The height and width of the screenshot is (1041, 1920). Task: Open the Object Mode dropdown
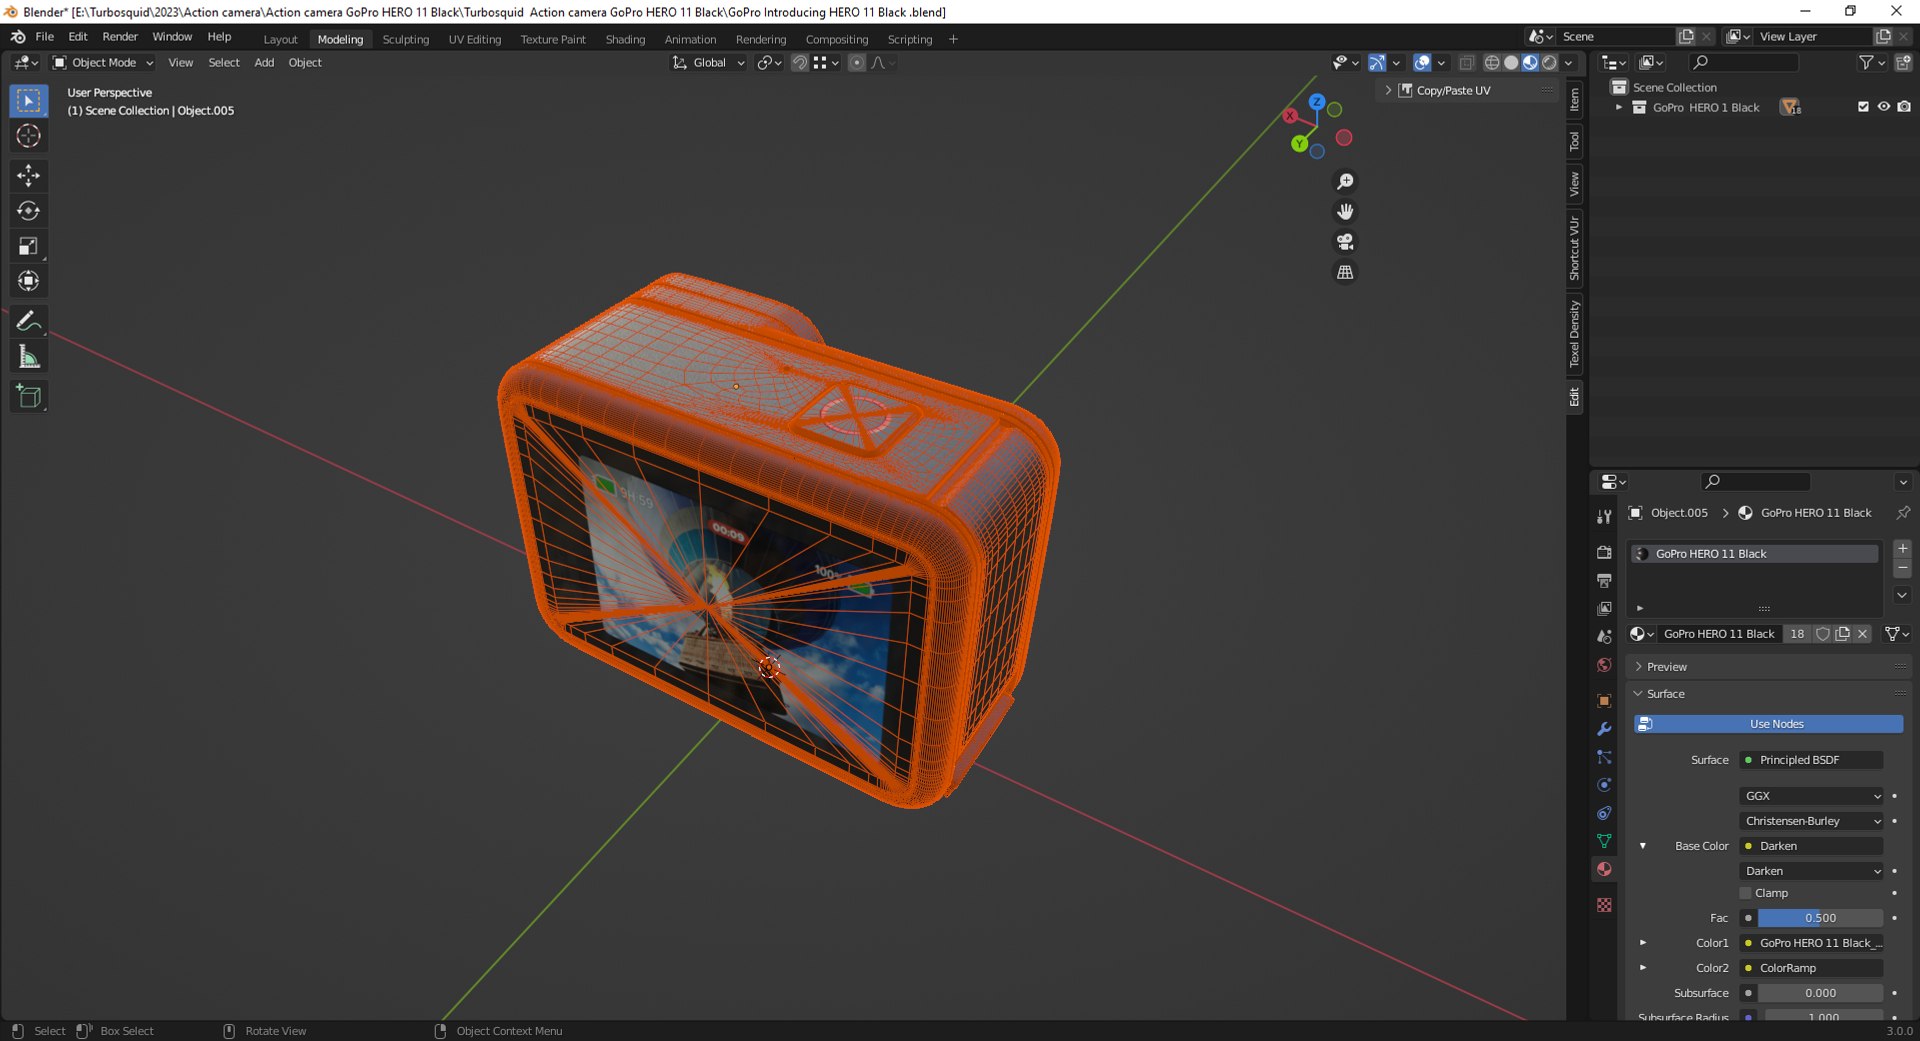click(103, 63)
